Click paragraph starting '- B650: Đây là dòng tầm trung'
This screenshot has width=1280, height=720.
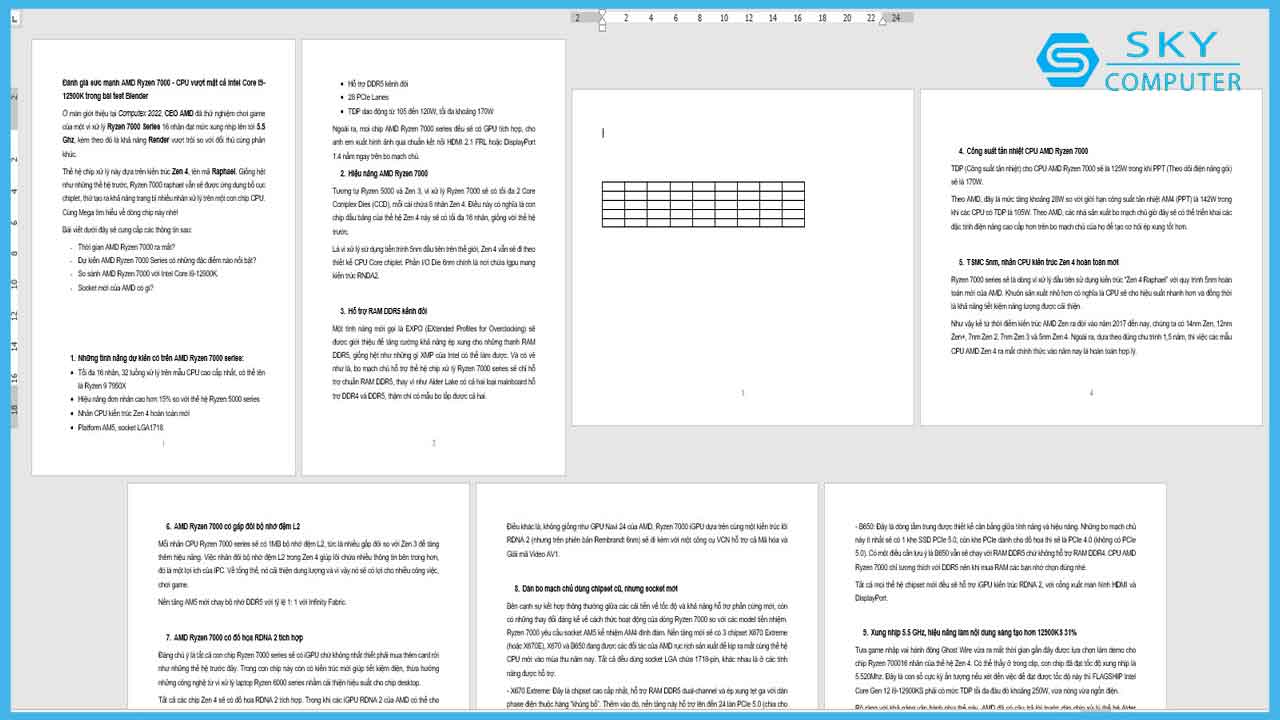point(995,546)
